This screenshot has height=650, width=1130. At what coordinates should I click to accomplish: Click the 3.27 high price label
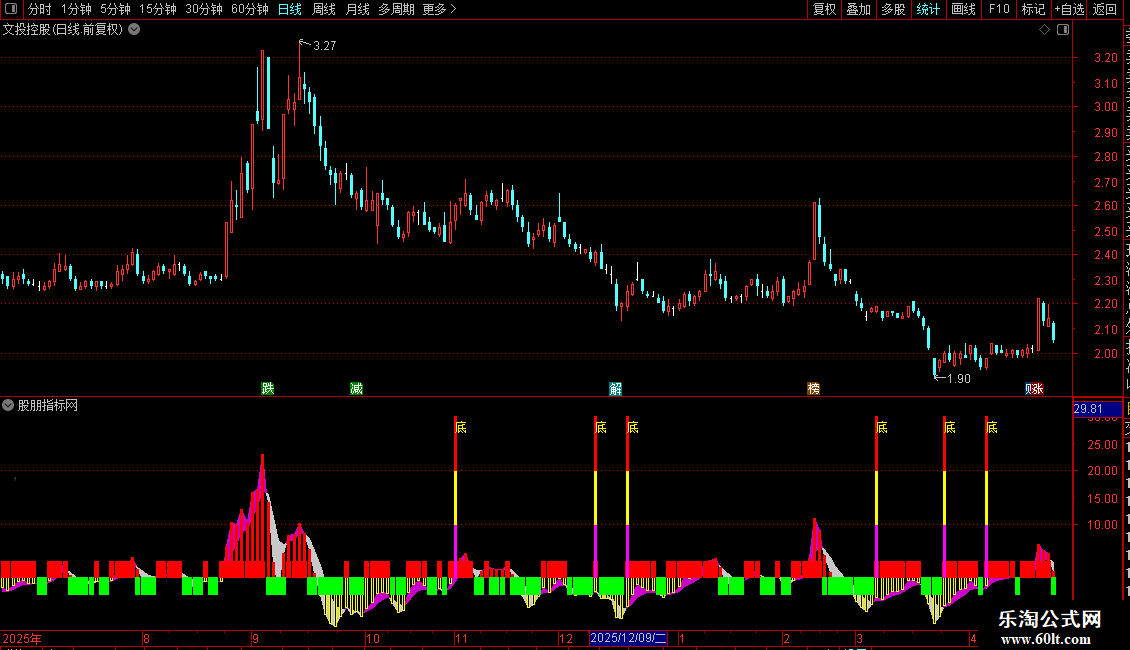(x=325, y=45)
